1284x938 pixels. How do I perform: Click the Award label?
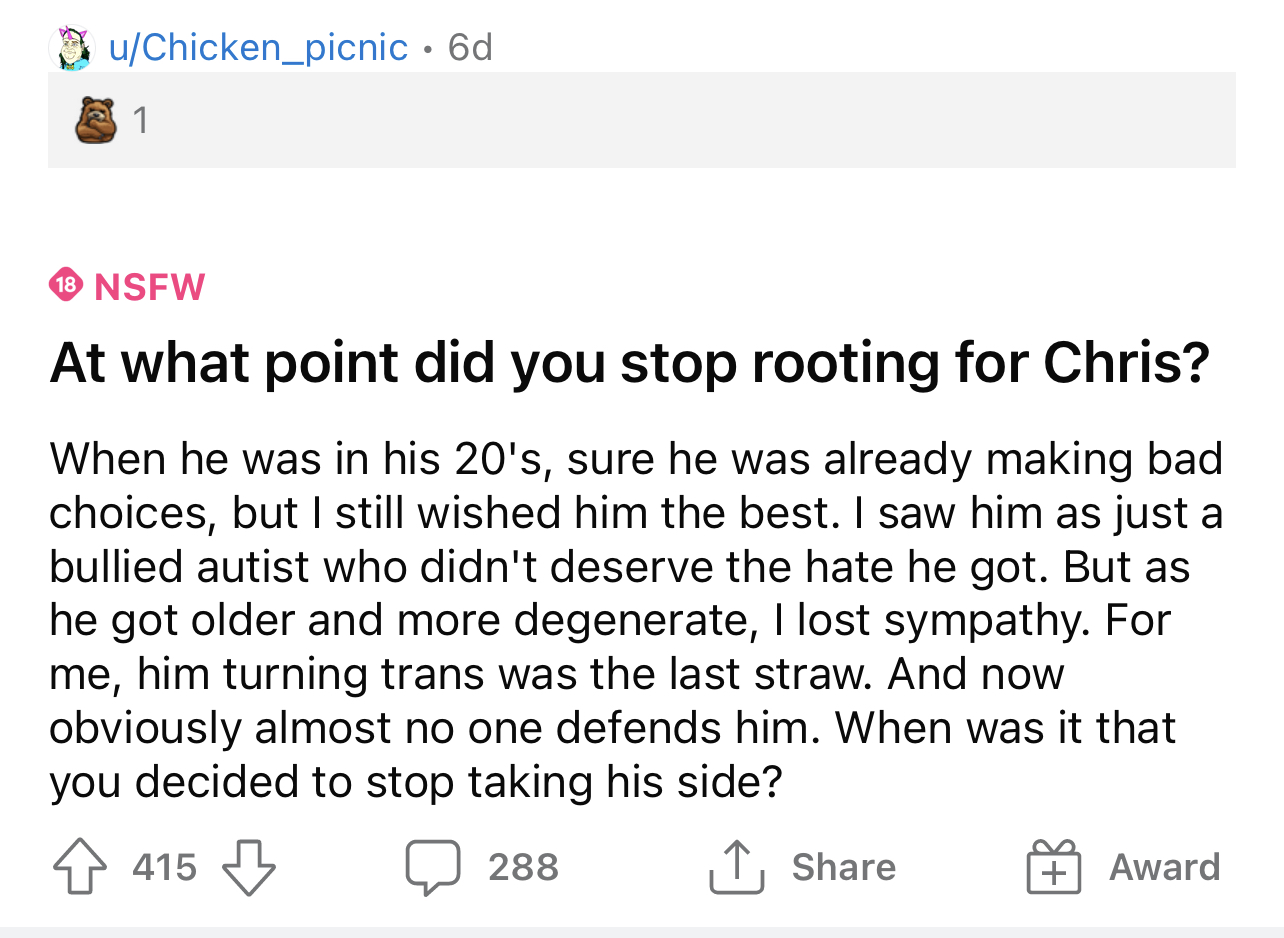tap(1165, 867)
